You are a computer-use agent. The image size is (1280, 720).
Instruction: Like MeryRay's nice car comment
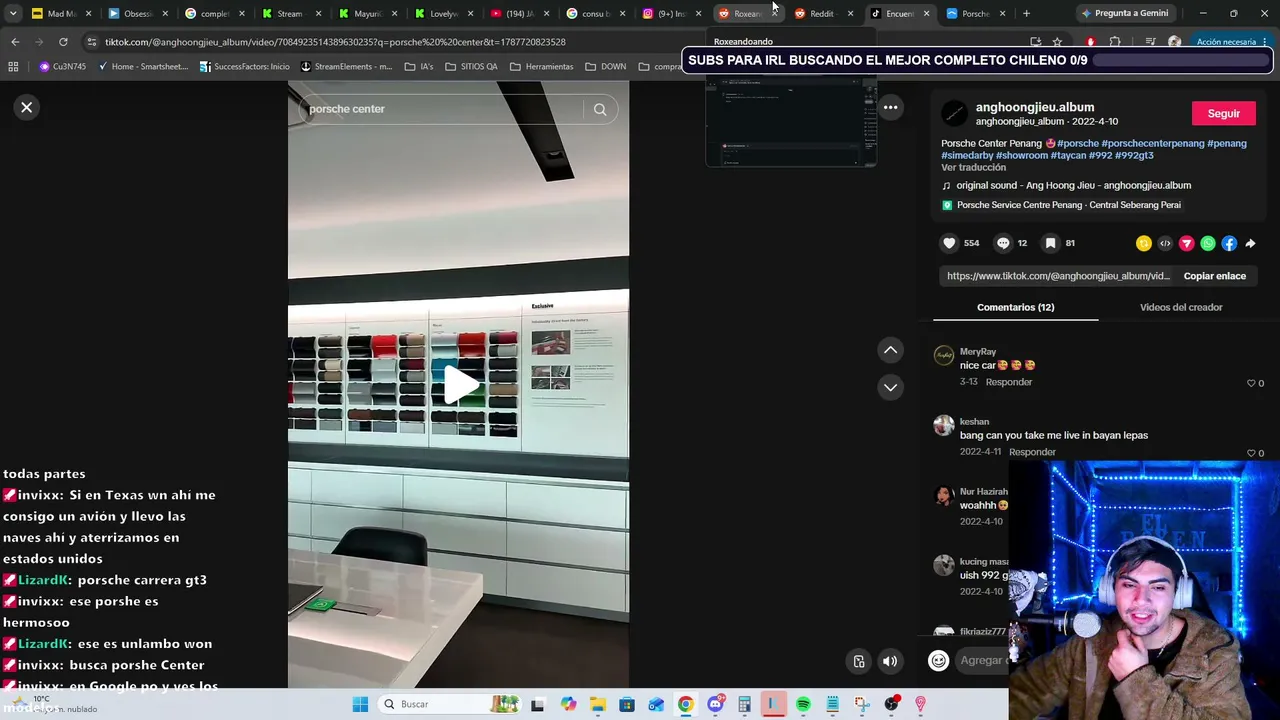coord(1251,383)
